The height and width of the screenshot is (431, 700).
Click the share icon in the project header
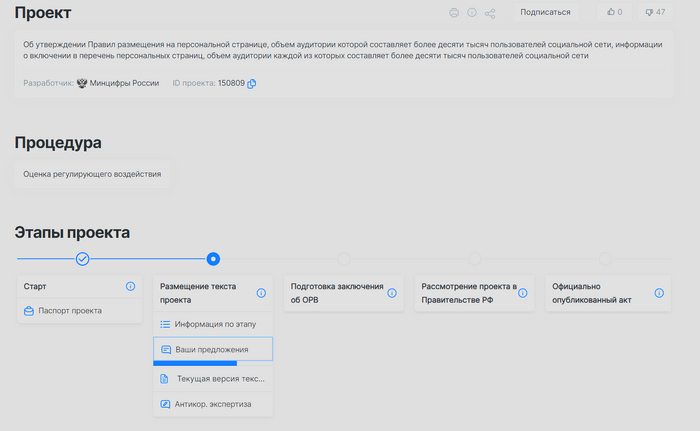click(x=490, y=13)
